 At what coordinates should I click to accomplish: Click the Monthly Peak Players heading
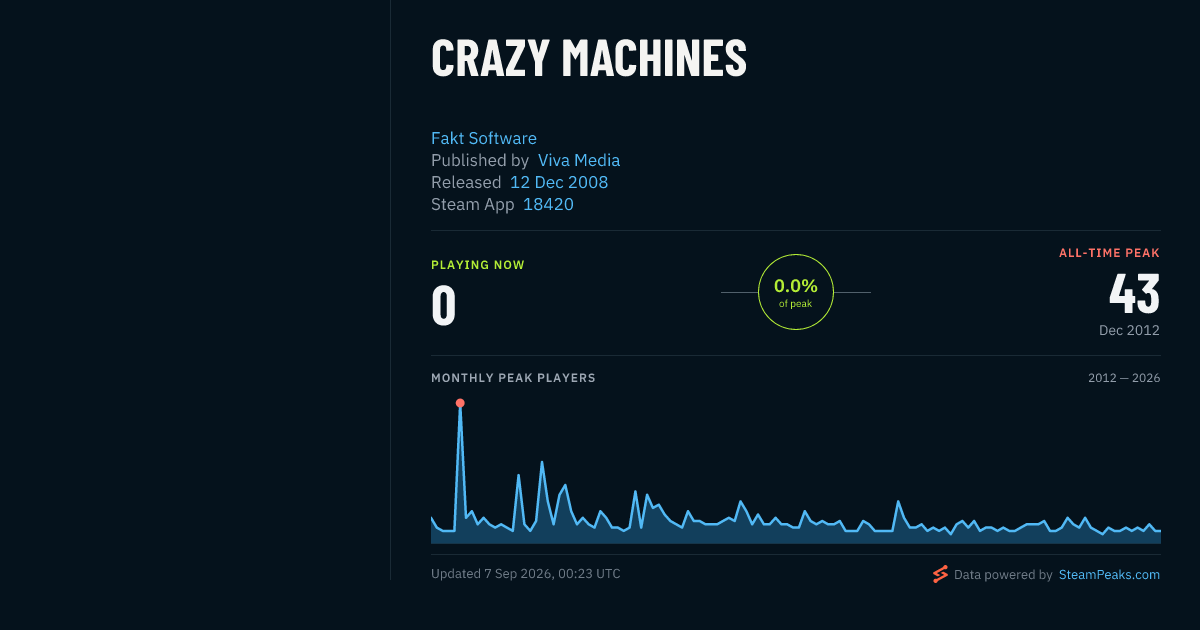[x=513, y=378]
